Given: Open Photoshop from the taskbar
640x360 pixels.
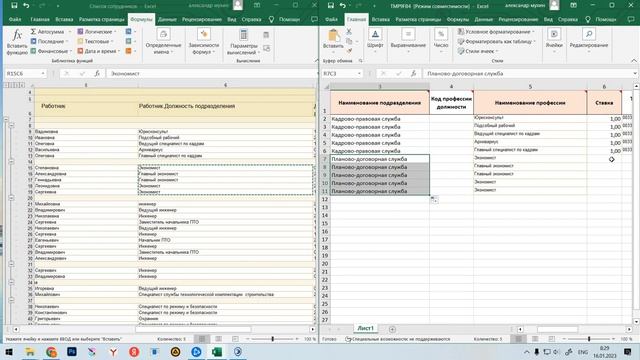Looking at the screenshot, I should click(x=72, y=351).
